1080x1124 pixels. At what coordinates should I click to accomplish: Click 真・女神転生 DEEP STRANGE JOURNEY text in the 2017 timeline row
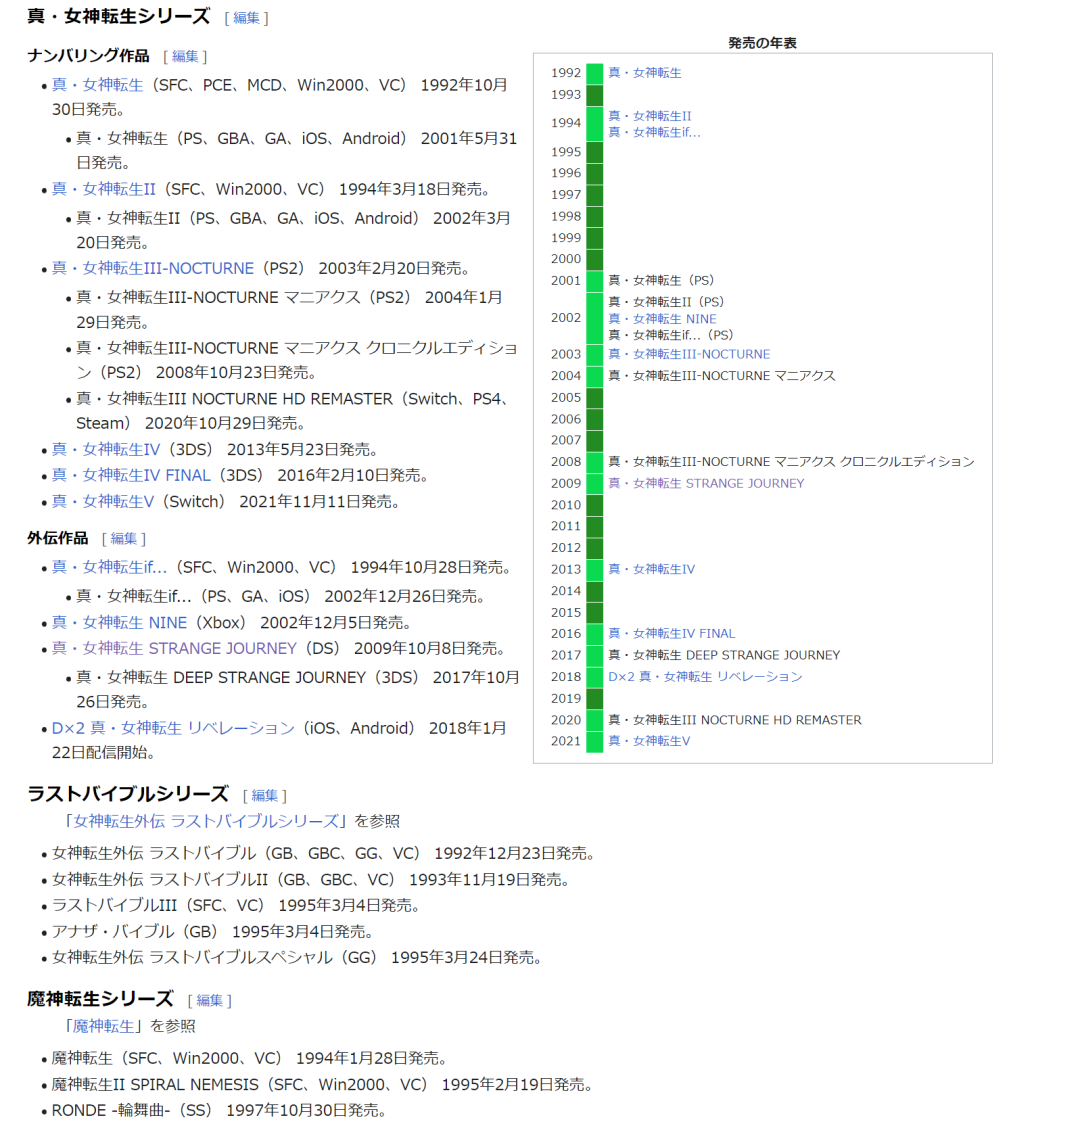click(x=724, y=655)
